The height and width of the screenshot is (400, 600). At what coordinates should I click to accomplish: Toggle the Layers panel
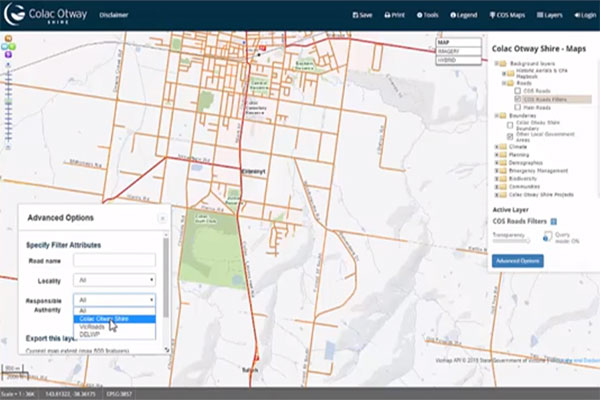(x=549, y=15)
